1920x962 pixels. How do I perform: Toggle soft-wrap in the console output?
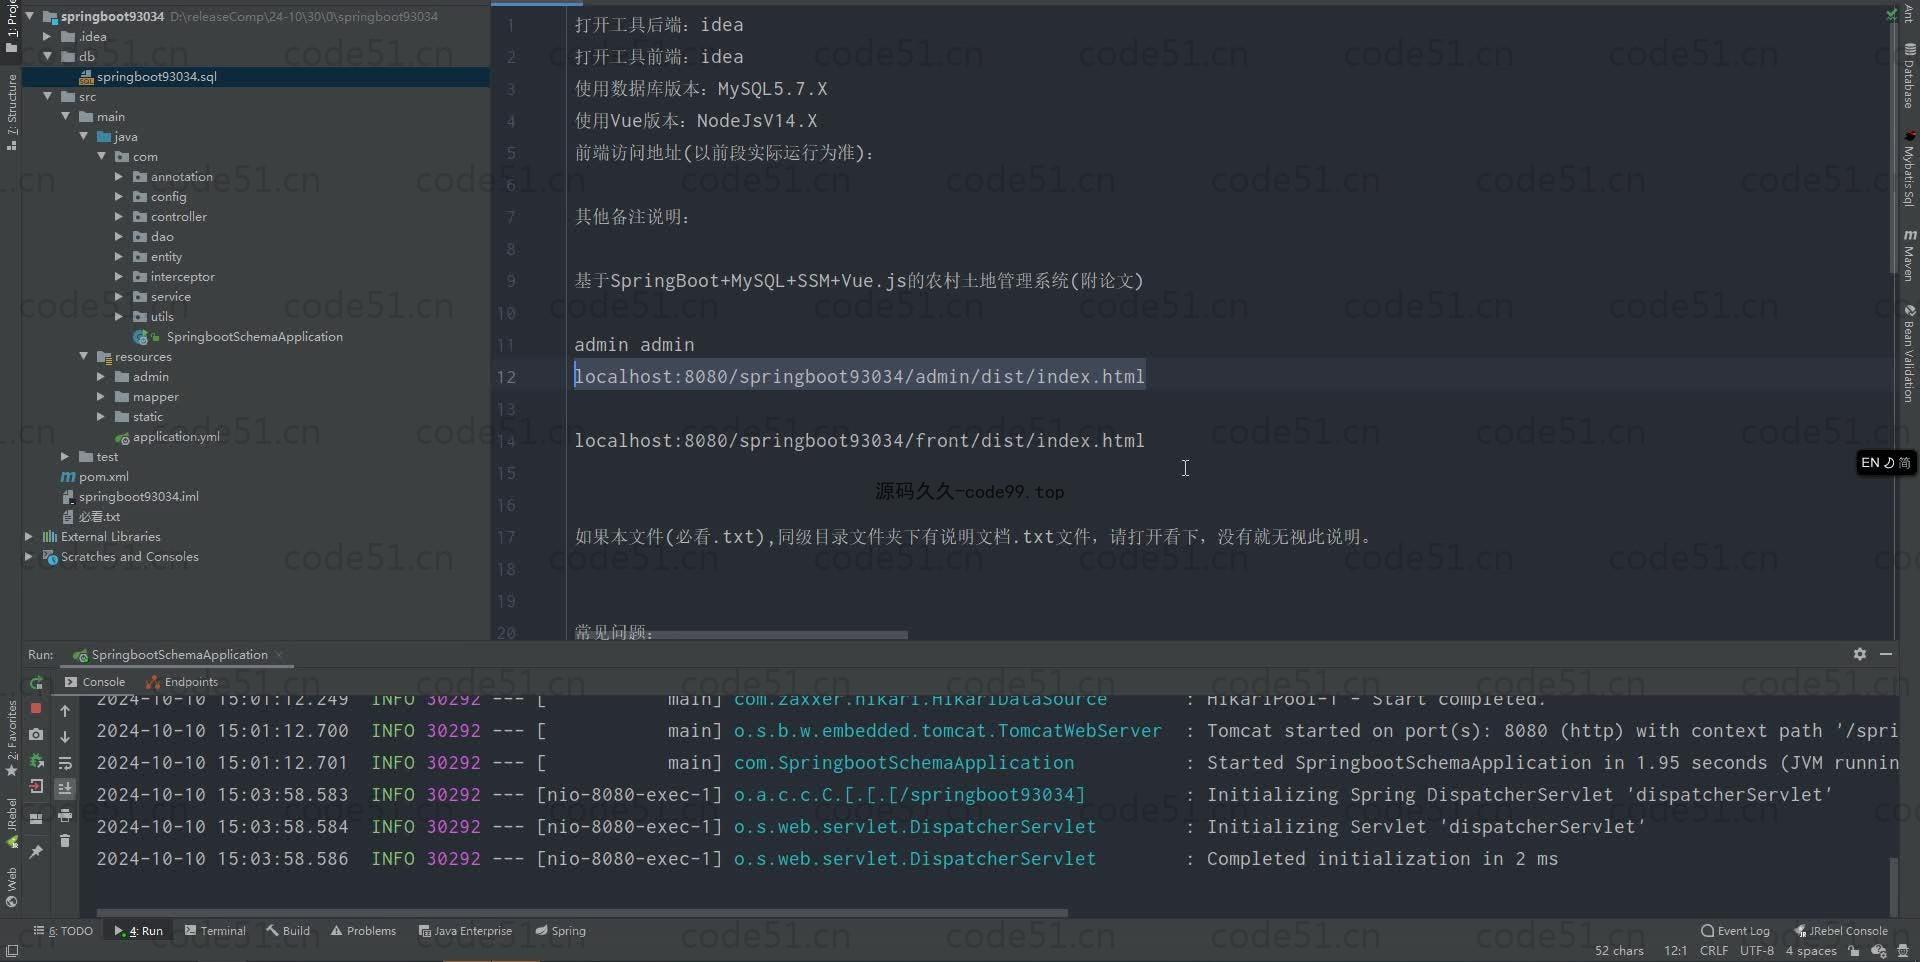tap(65, 763)
